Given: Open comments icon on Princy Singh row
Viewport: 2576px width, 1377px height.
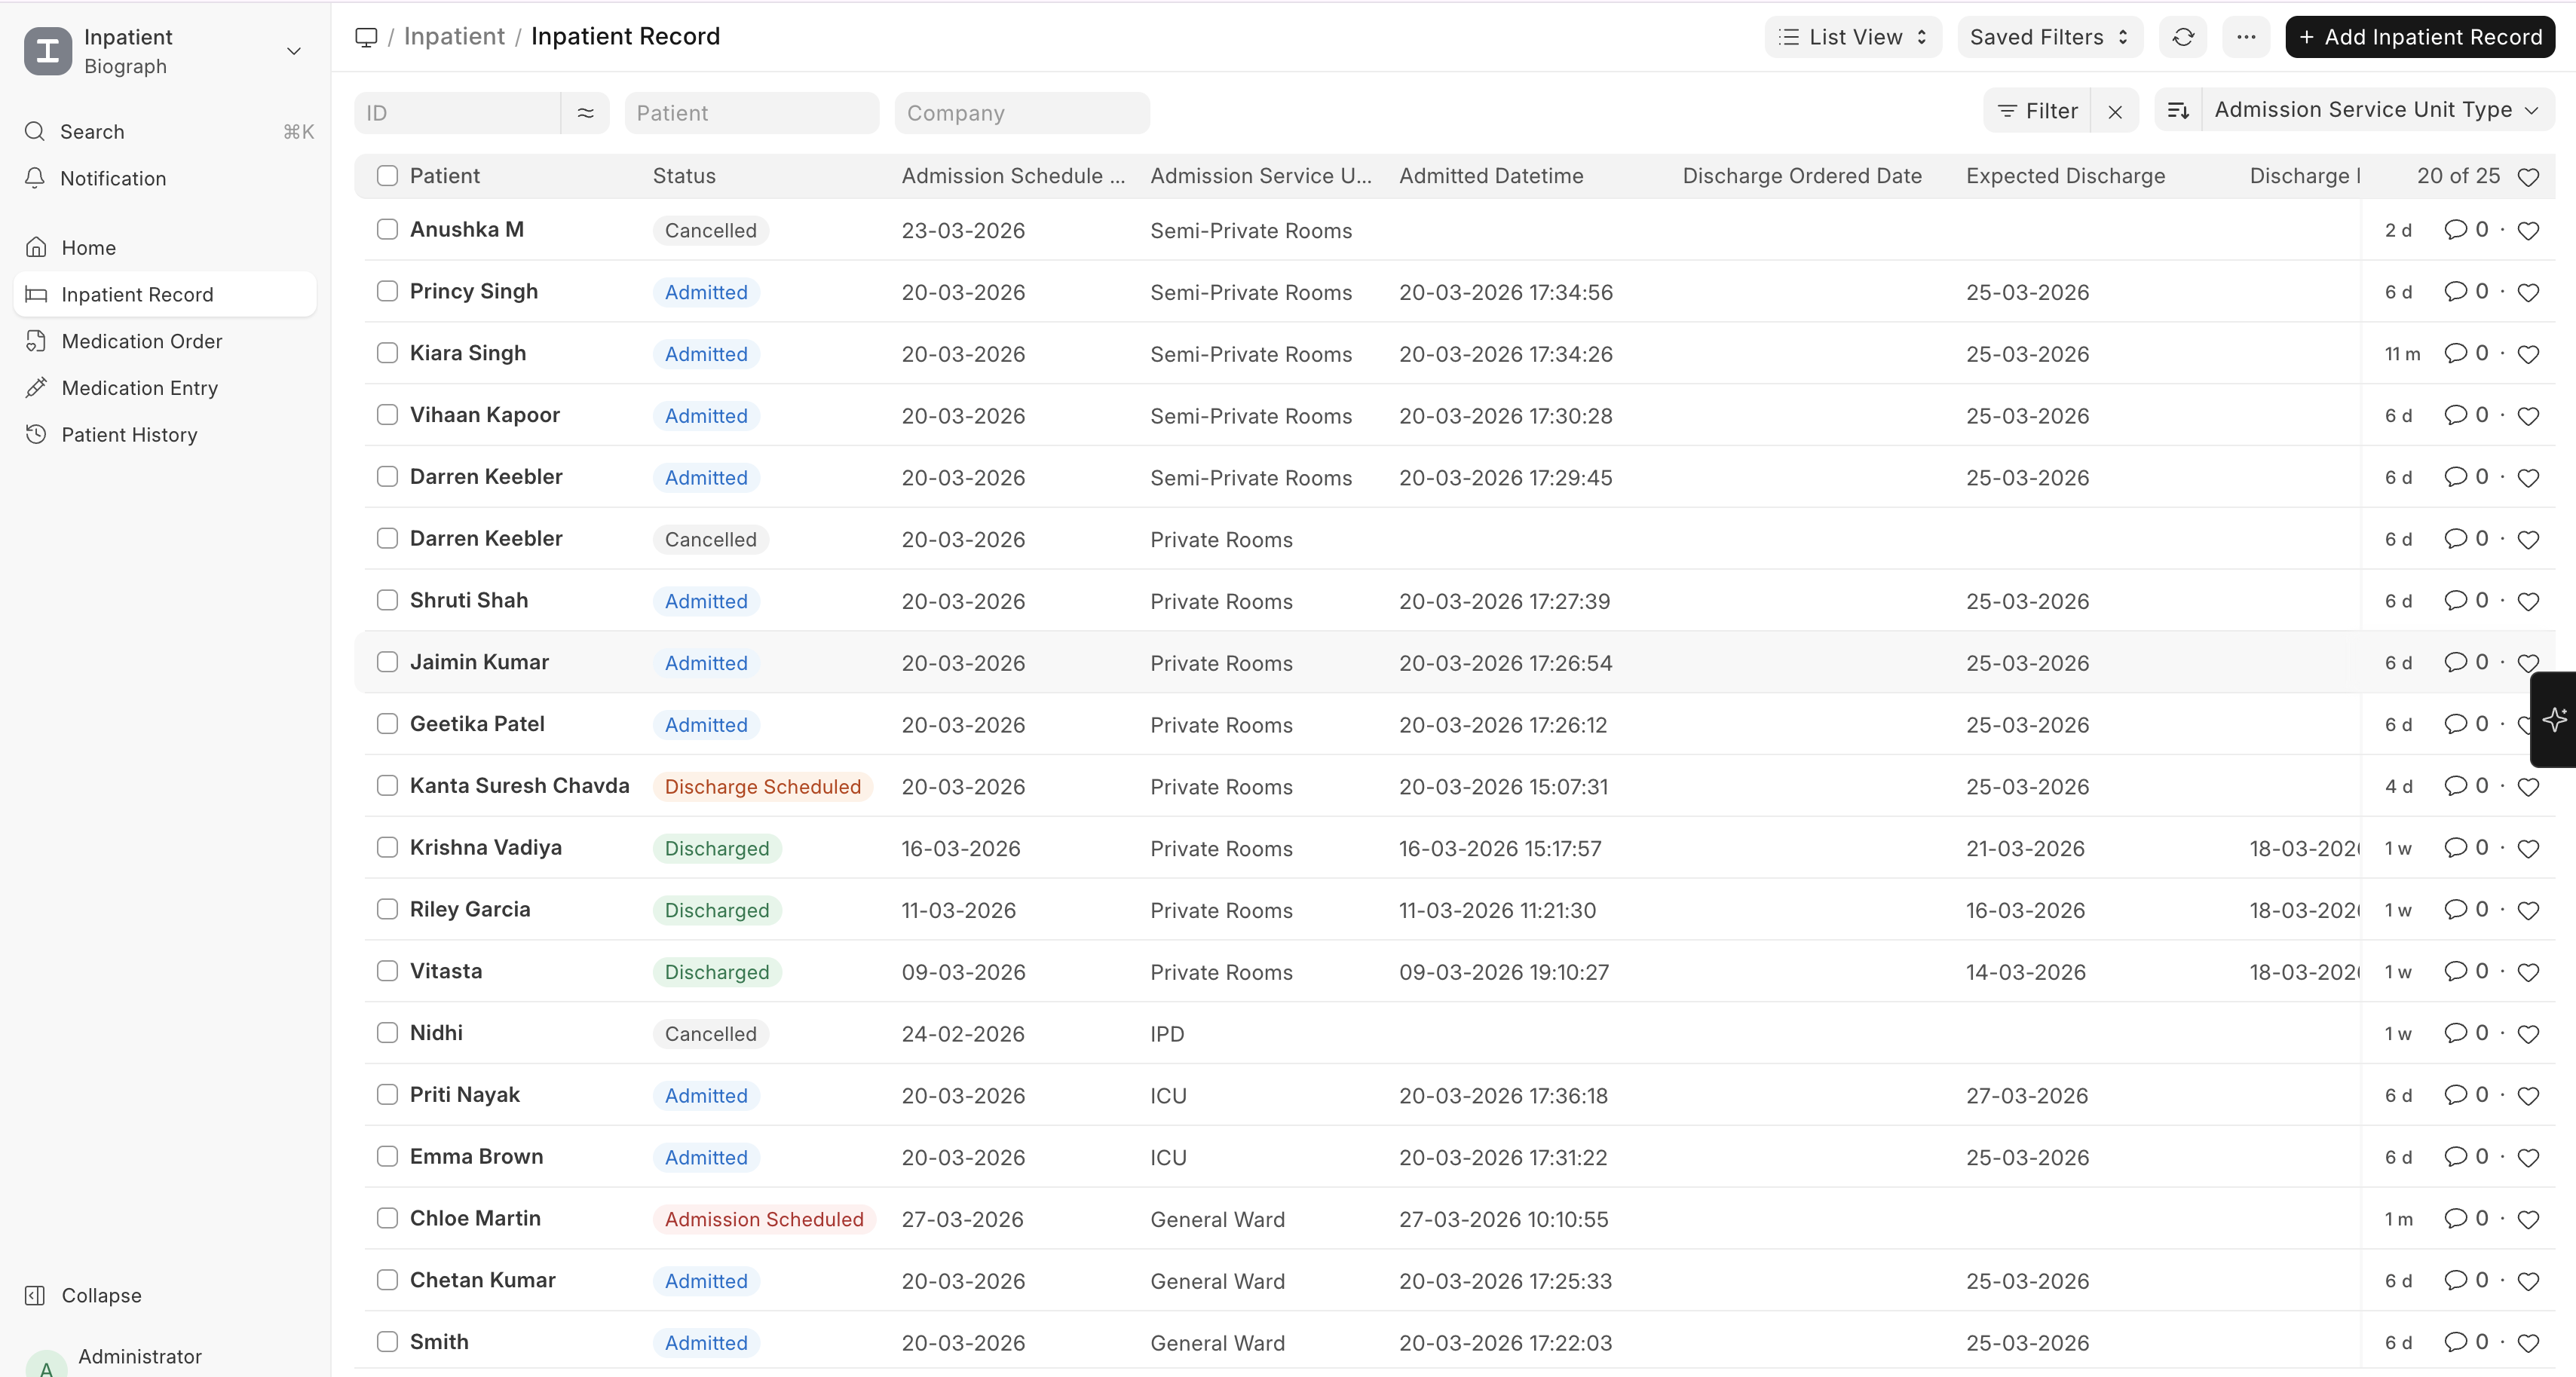Looking at the screenshot, I should pyautogui.click(x=2455, y=291).
